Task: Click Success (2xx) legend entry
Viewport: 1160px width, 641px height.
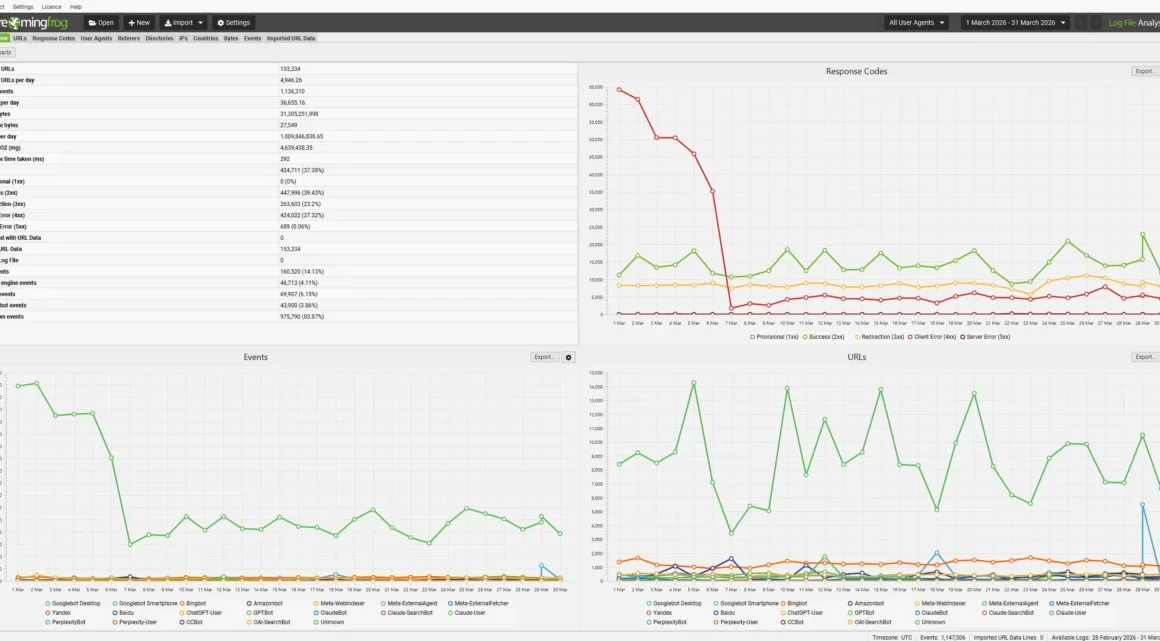Action: tap(823, 337)
